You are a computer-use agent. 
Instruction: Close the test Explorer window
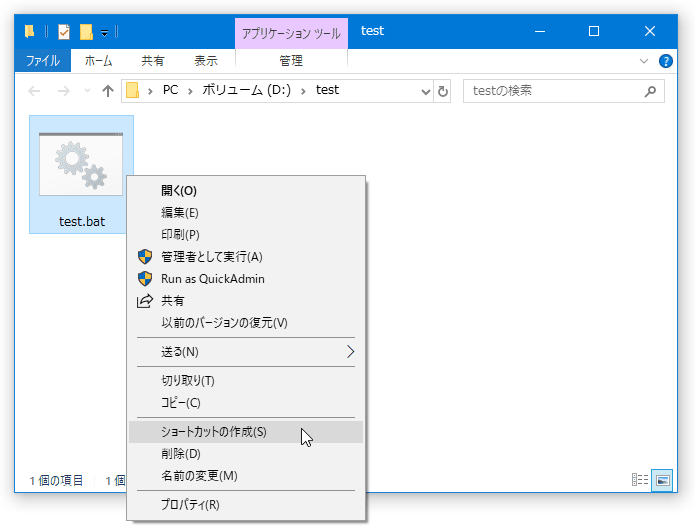click(650, 31)
